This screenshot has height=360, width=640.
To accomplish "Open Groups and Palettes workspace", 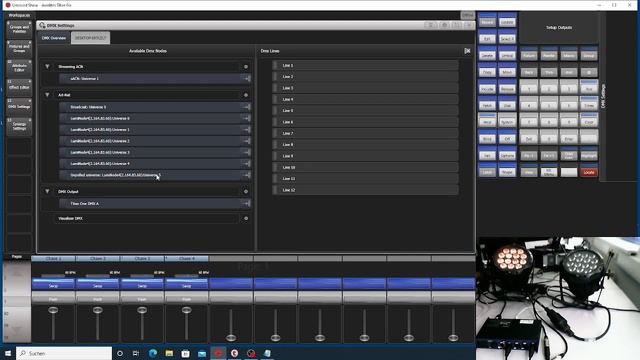I will (x=19, y=29).
